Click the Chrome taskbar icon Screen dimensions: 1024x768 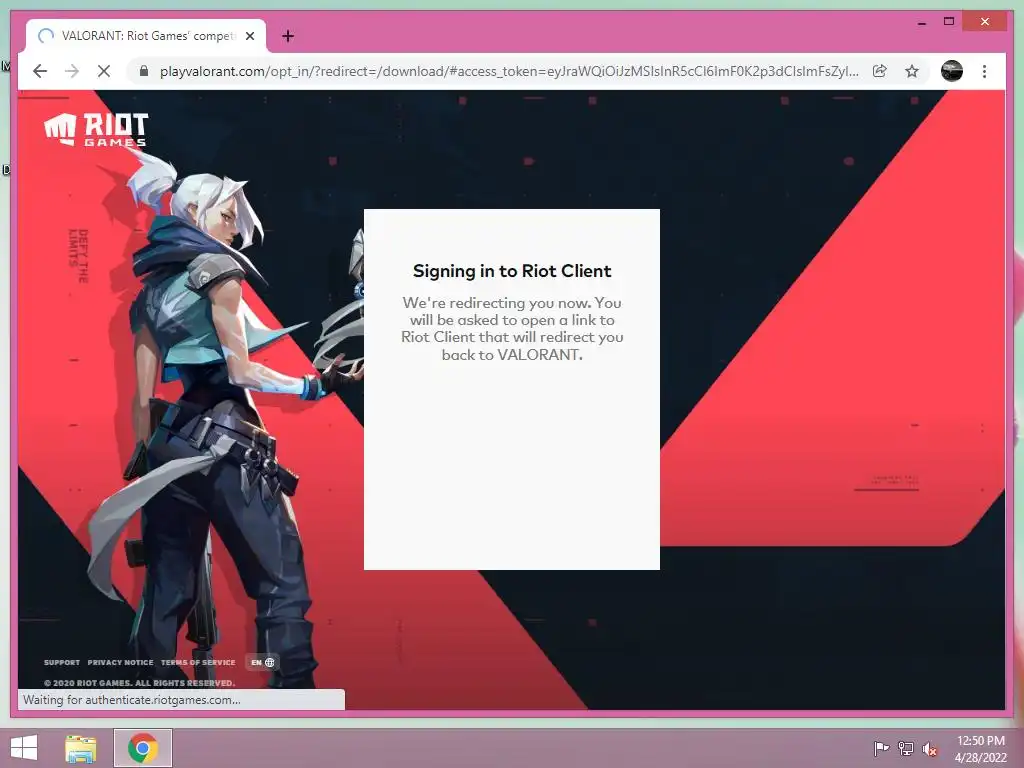pos(142,748)
